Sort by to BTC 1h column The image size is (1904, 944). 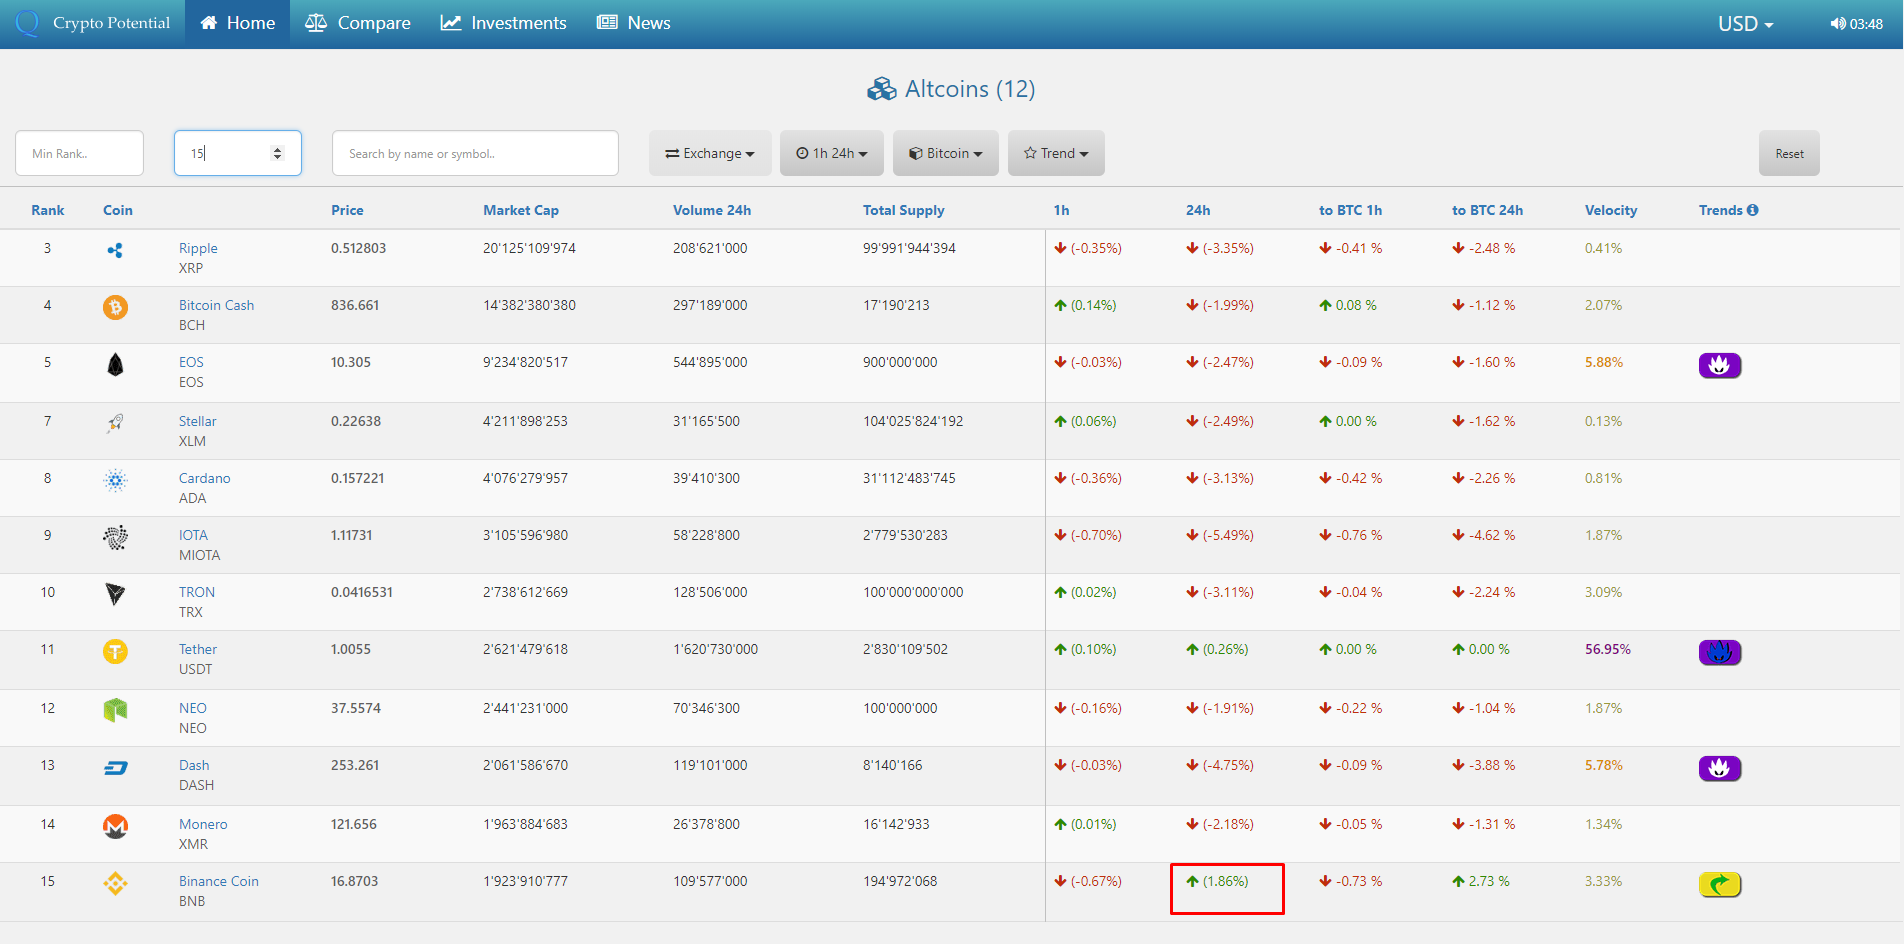pos(1350,210)
